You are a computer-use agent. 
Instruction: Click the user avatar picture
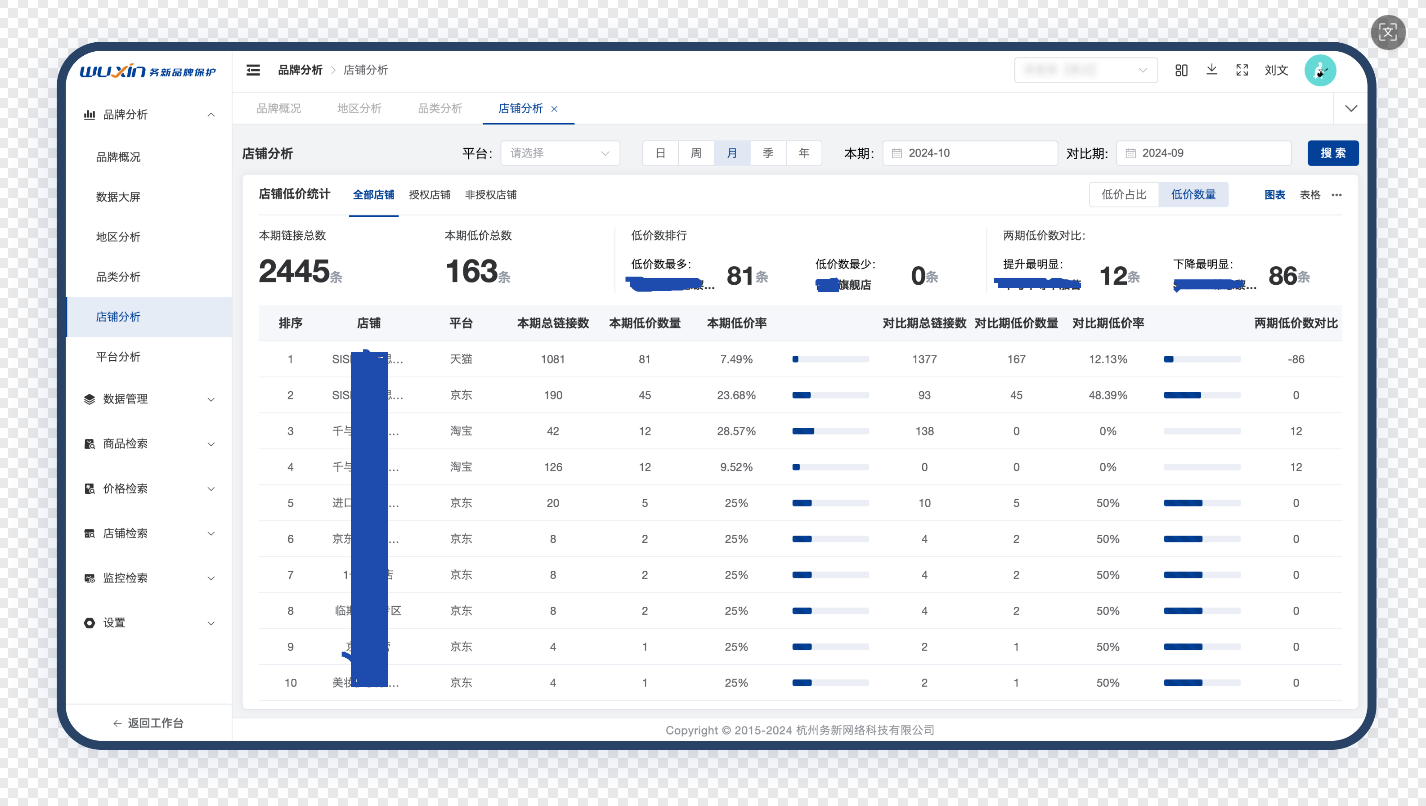click(1320, 70)
